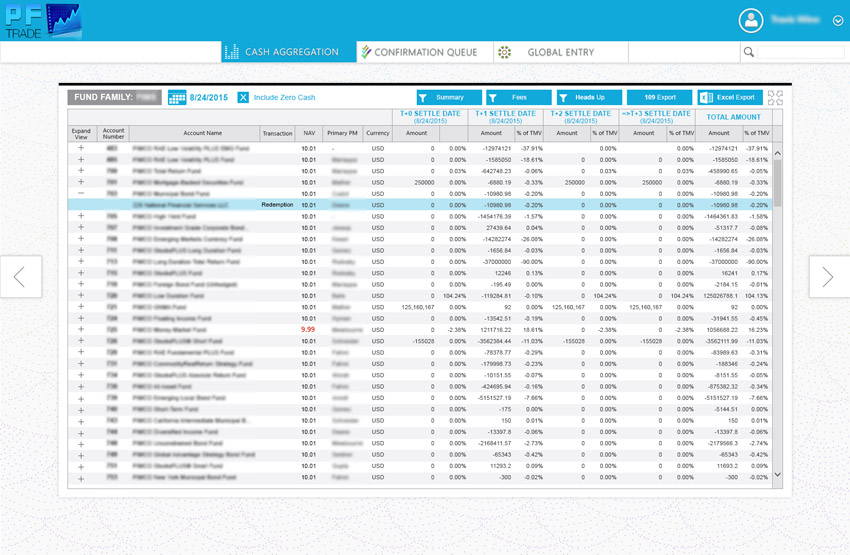
Task: Click into the search input field
Action: pos(800,52)
